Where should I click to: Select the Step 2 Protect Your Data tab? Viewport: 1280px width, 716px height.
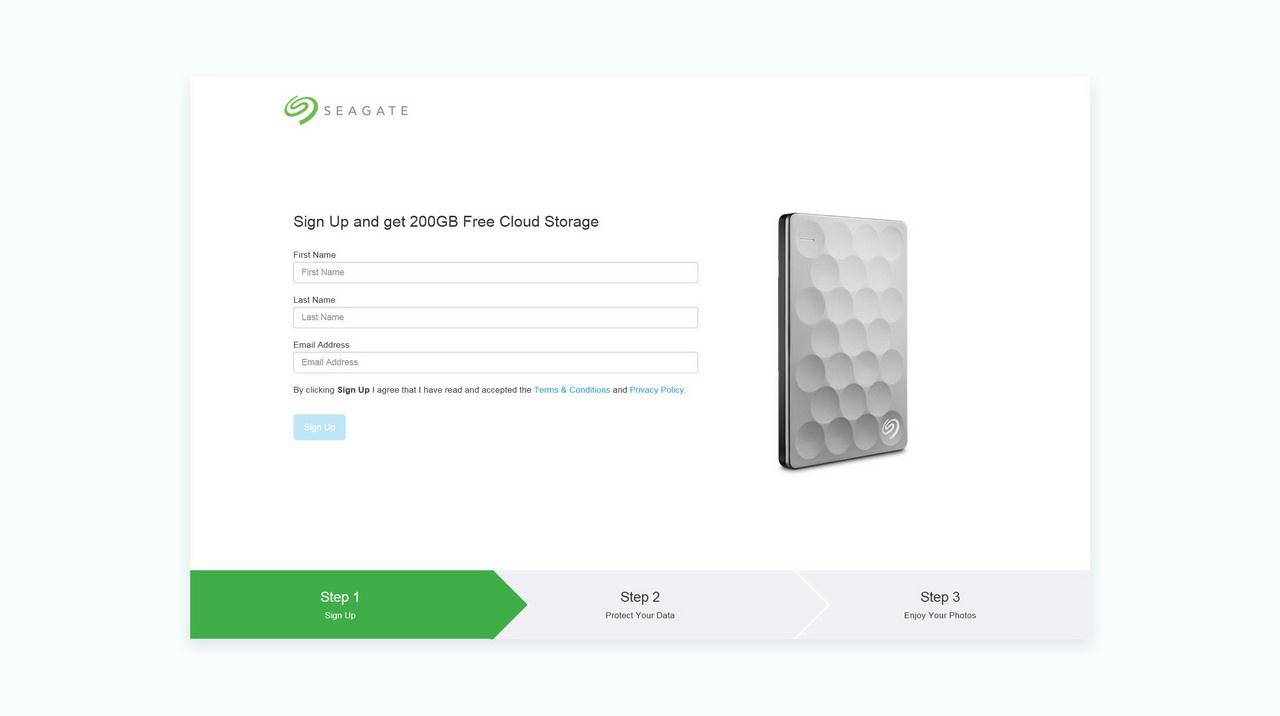coord(640,604)
